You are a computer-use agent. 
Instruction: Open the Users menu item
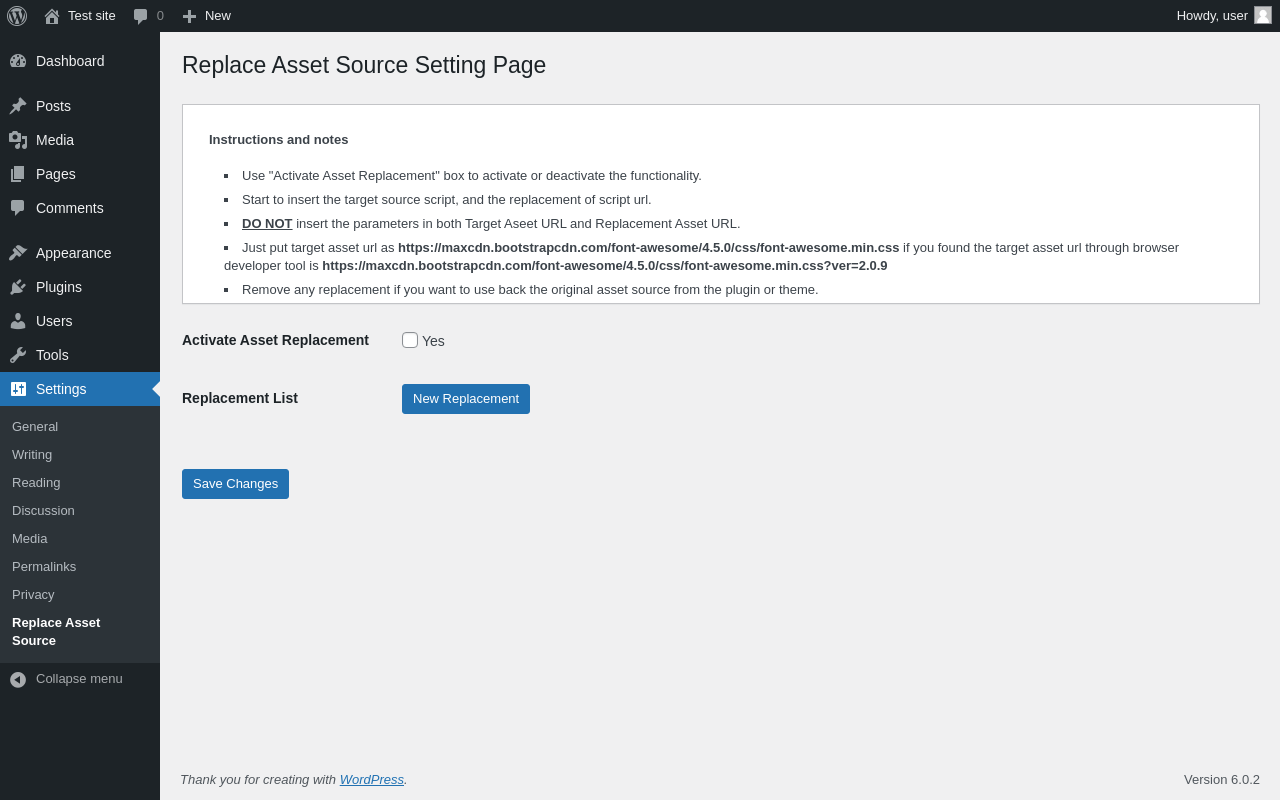pos(54,321)
